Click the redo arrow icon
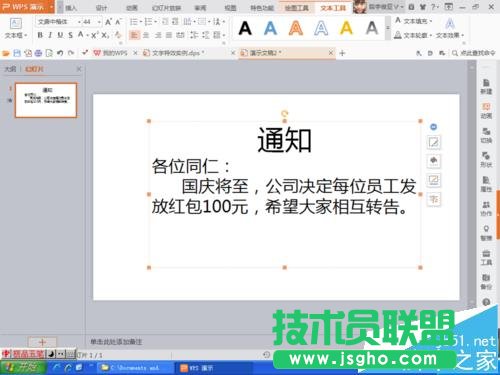Image resolution: width=500 pixels, height=375 pixels. click(x=71, y=53)
